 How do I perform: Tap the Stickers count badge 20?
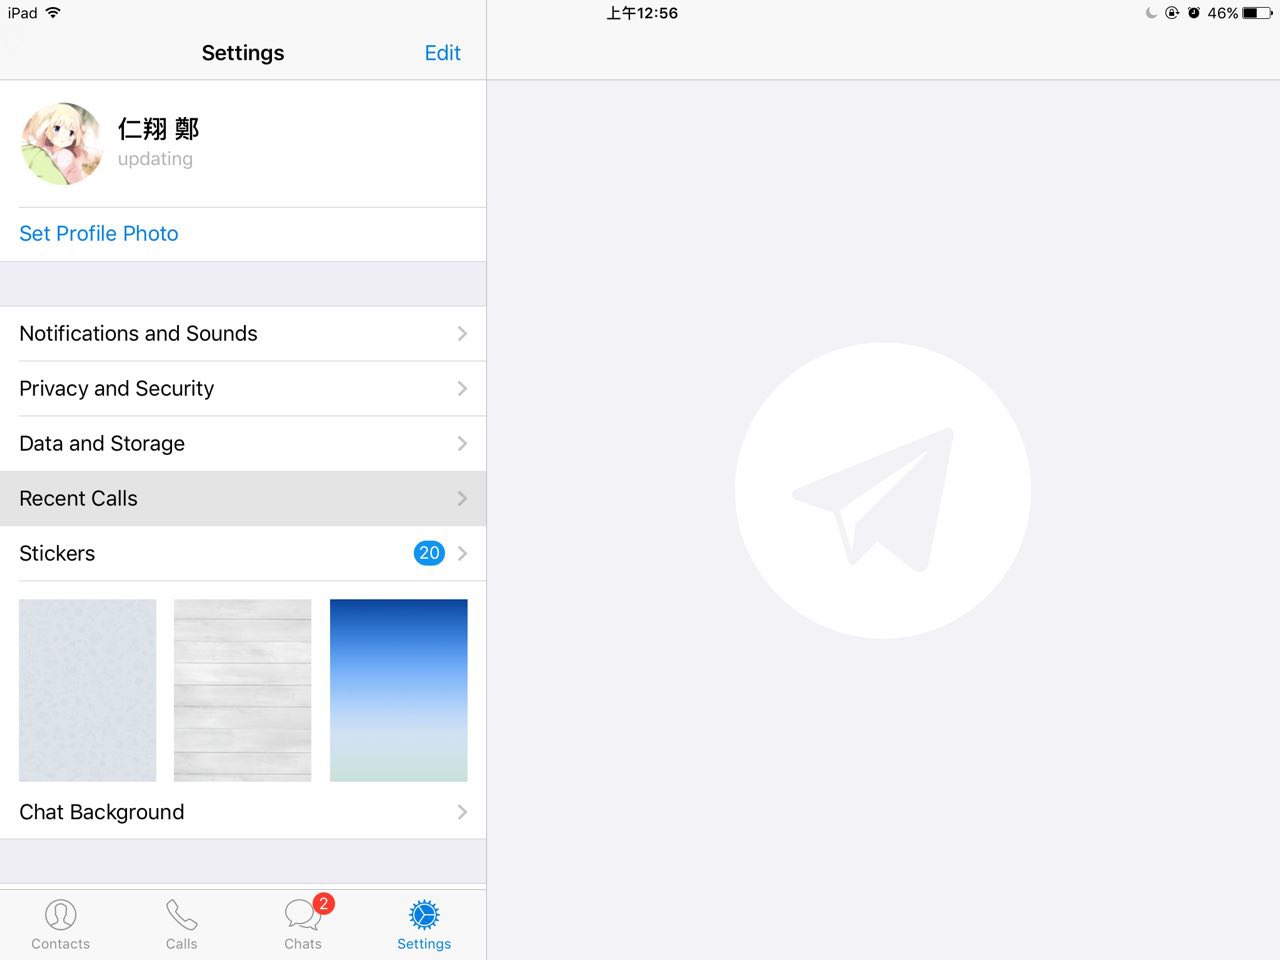coord(429,553)
